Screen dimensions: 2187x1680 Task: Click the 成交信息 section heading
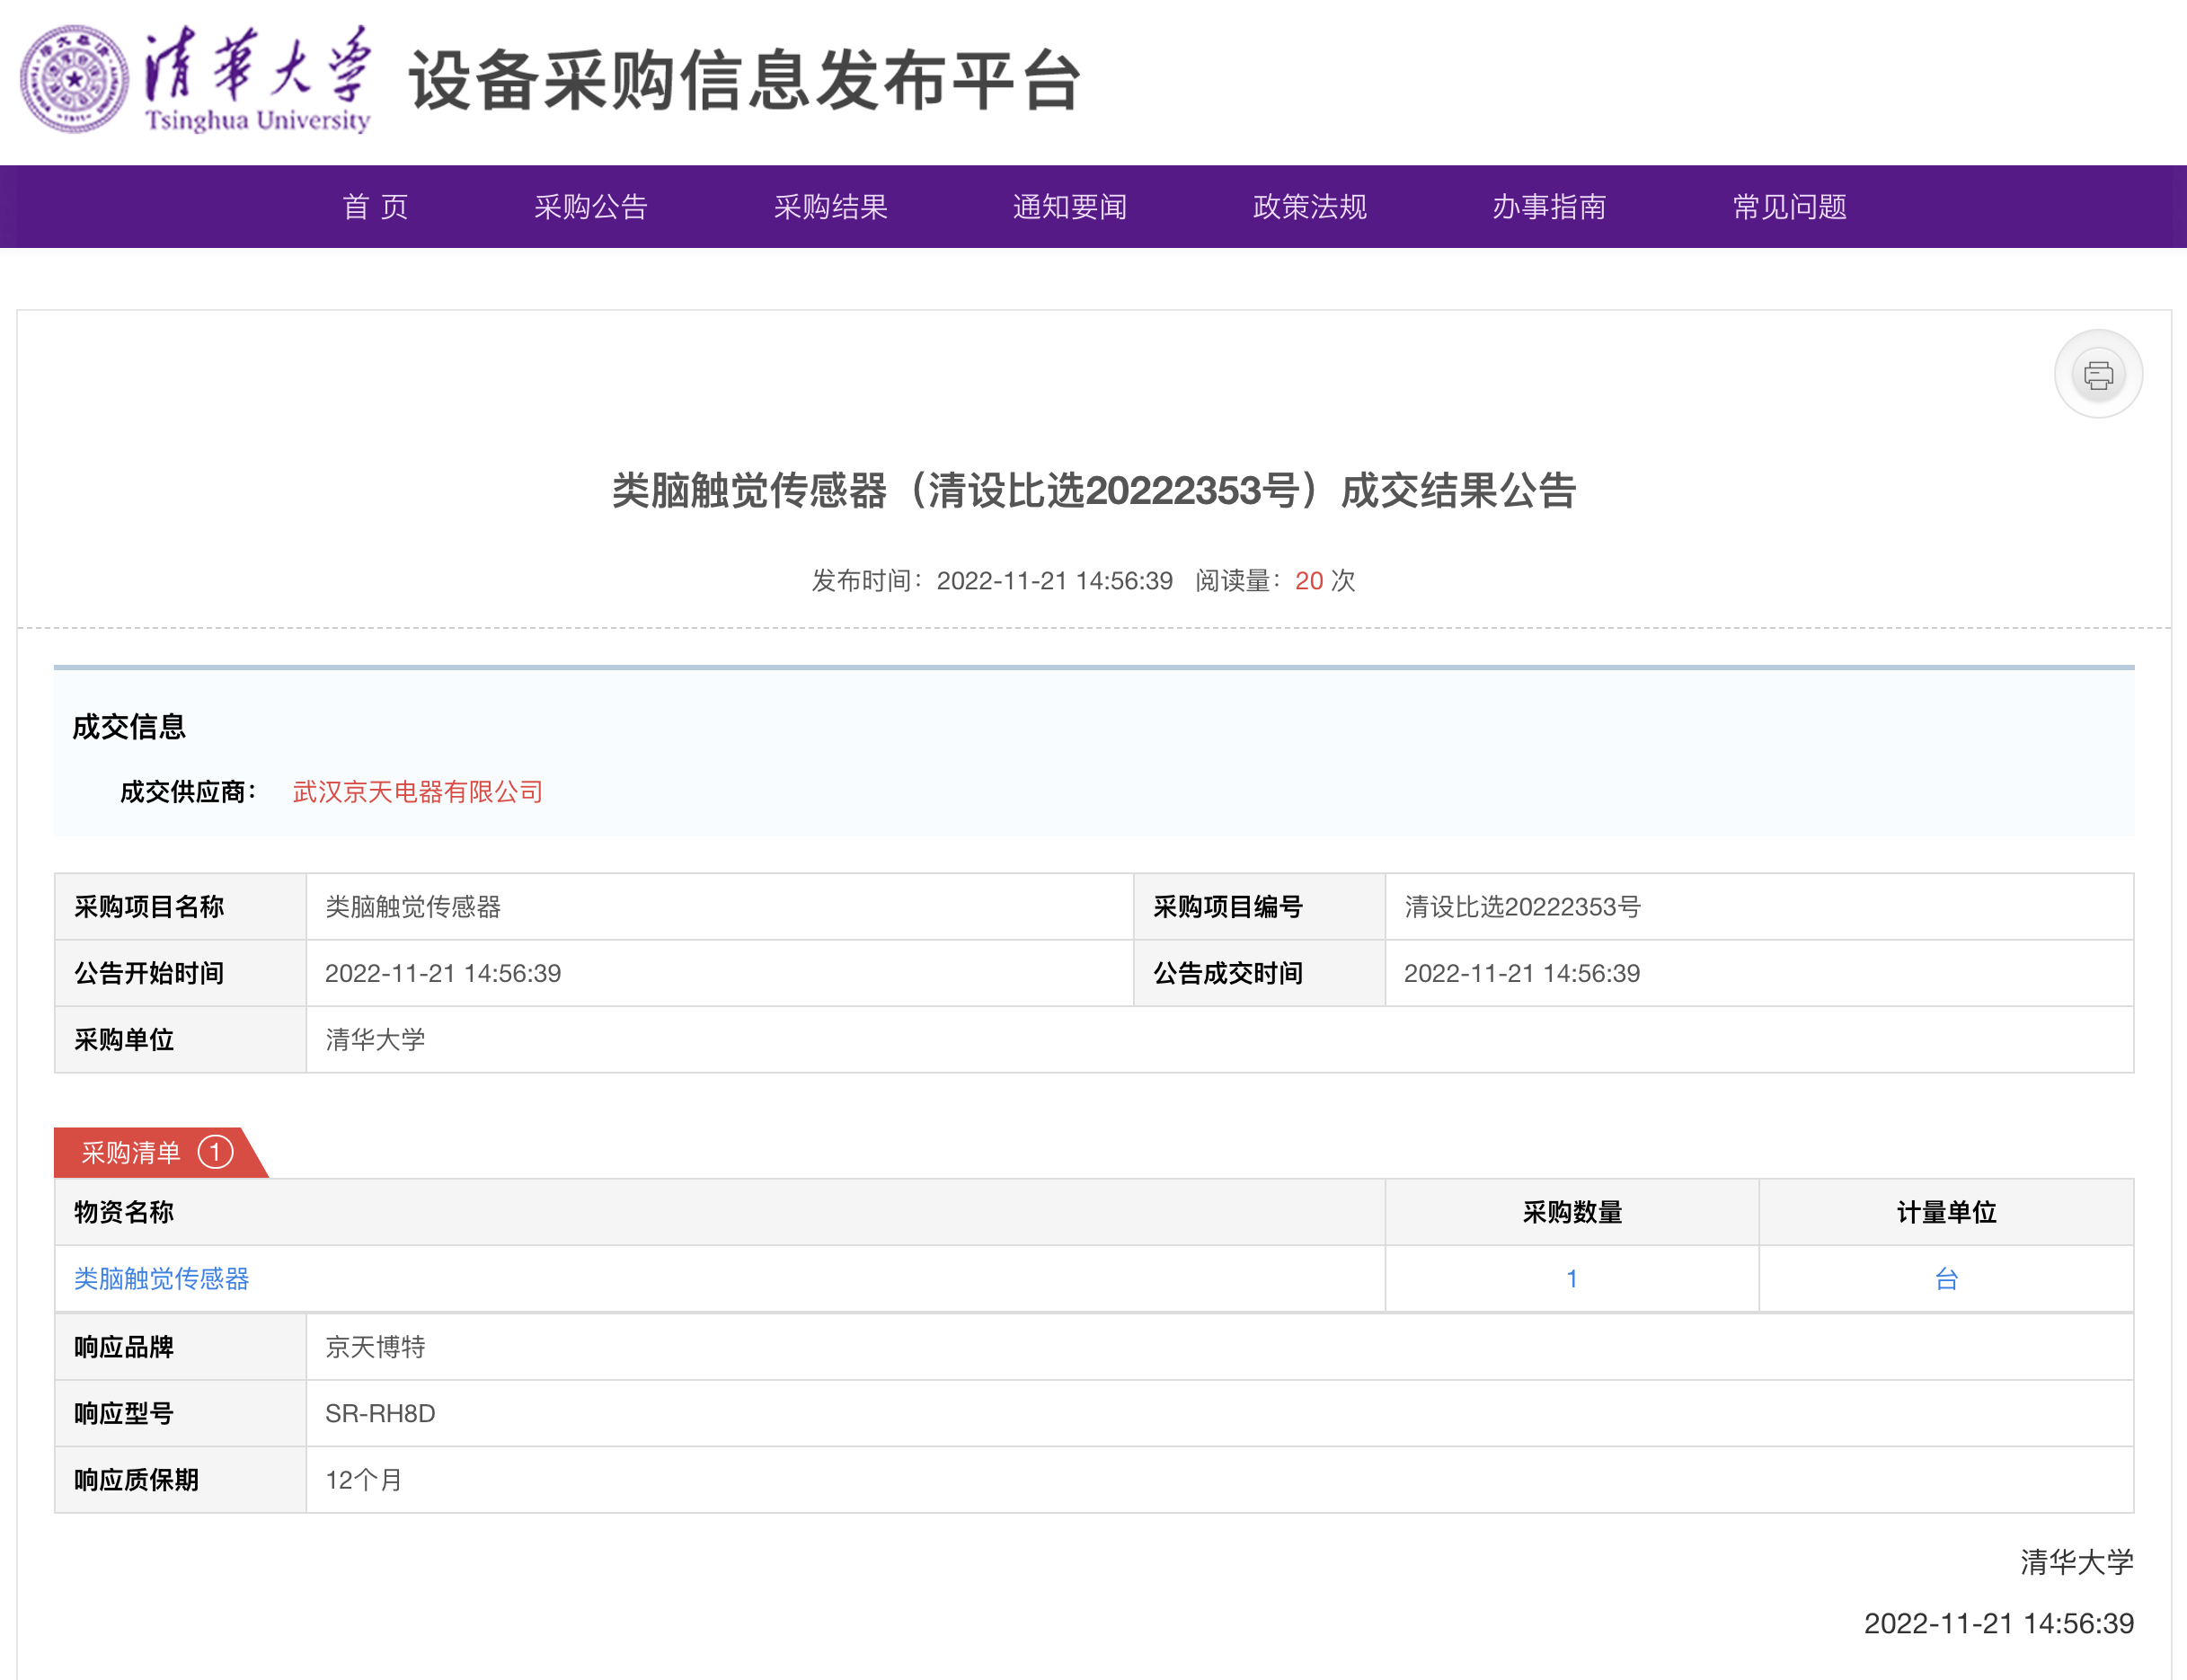129,727
